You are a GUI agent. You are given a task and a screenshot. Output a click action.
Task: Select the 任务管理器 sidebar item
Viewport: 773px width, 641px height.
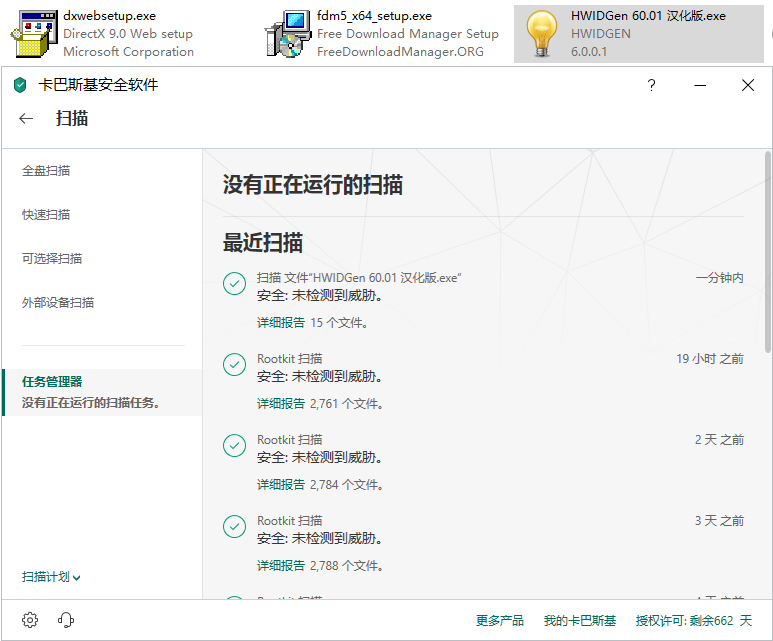point(102,392)
